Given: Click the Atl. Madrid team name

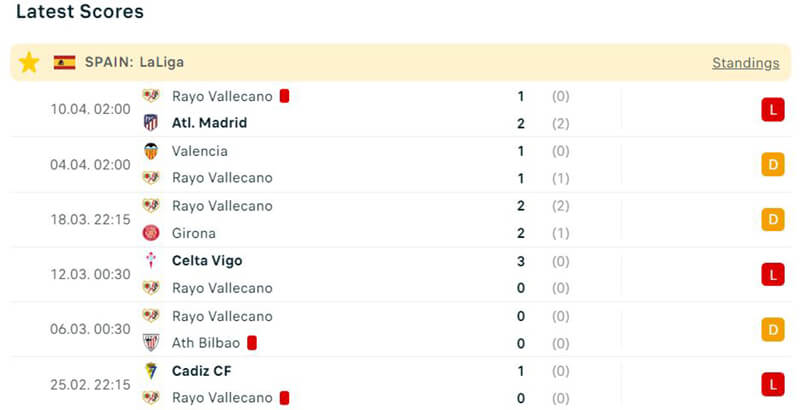Looking at the screenshot, I should [209, 123].
